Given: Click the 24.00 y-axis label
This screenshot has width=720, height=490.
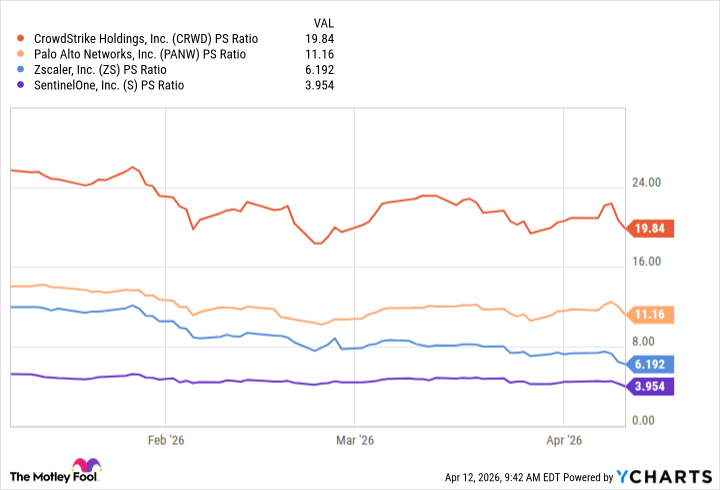Looking at the screenshot, I should coord(648,183).
